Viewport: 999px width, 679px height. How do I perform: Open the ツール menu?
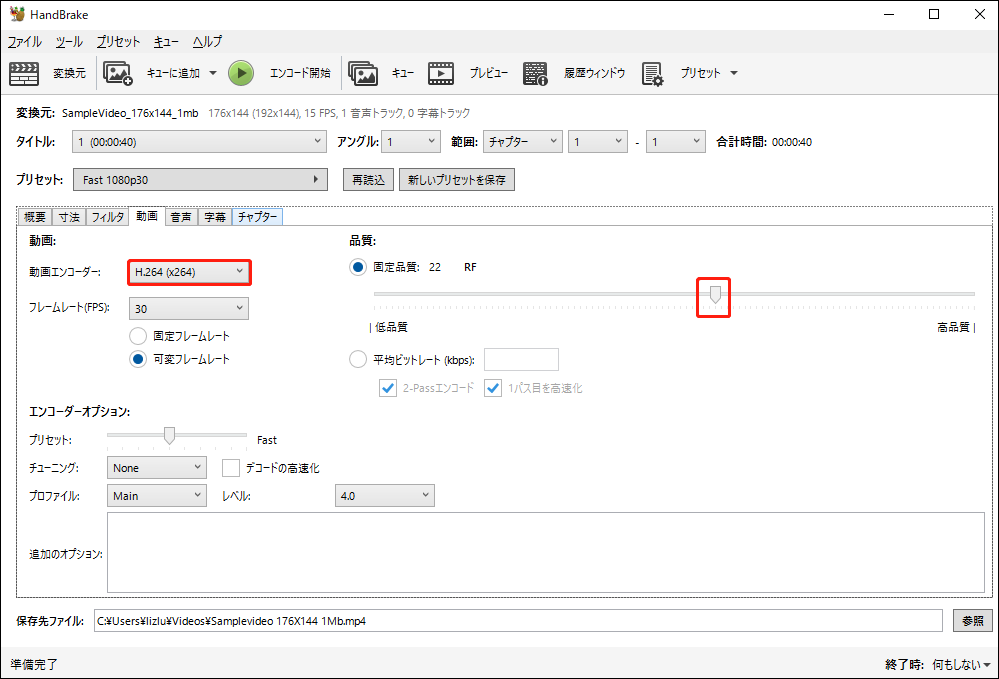point(67,41)
